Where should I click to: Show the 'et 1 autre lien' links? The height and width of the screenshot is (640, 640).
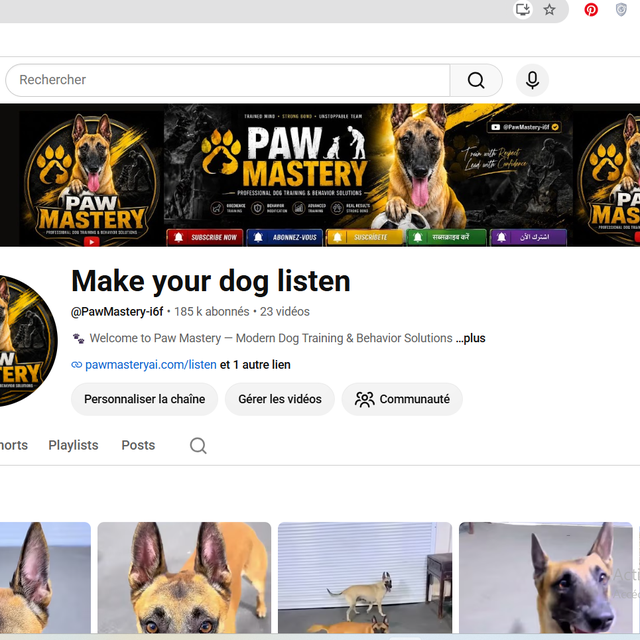[x=255, y=364]
